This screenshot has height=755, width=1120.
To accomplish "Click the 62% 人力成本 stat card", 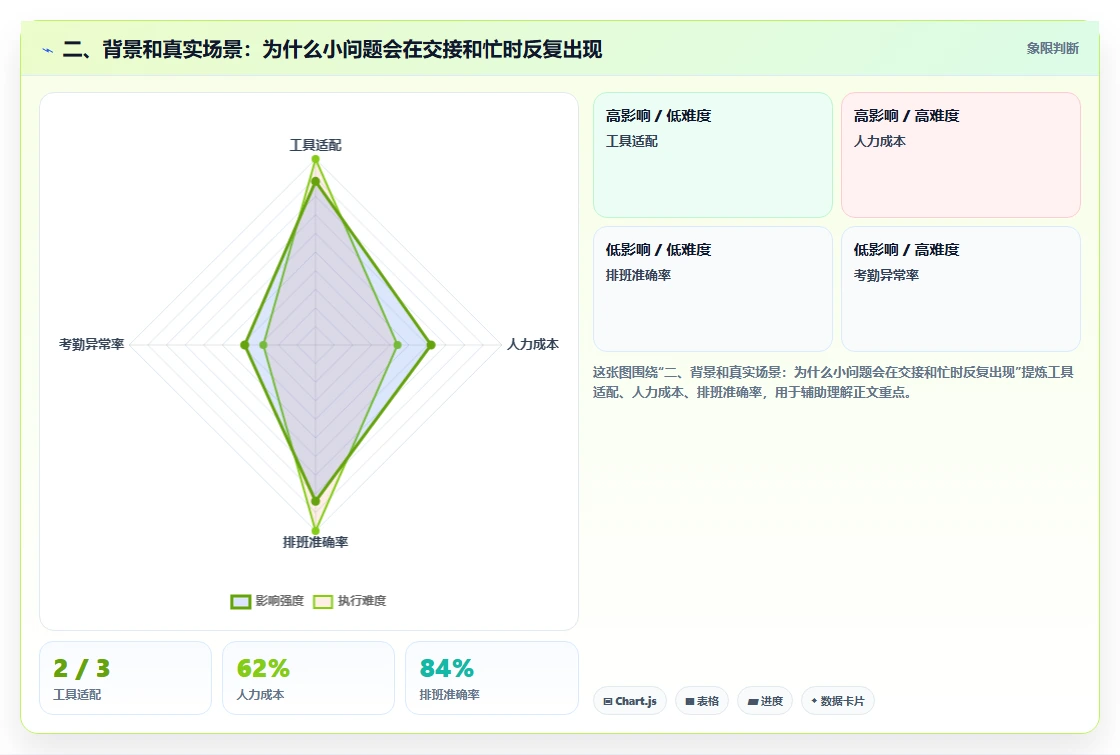I will click(x=309, y=678).
